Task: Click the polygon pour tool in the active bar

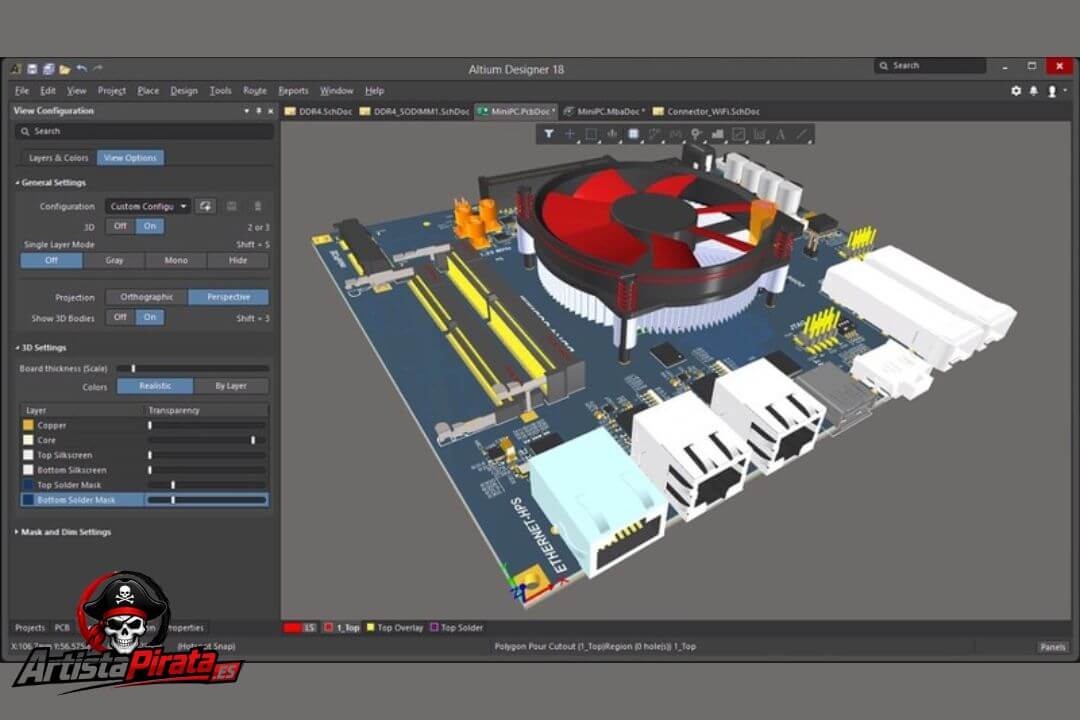Action: 718,134
